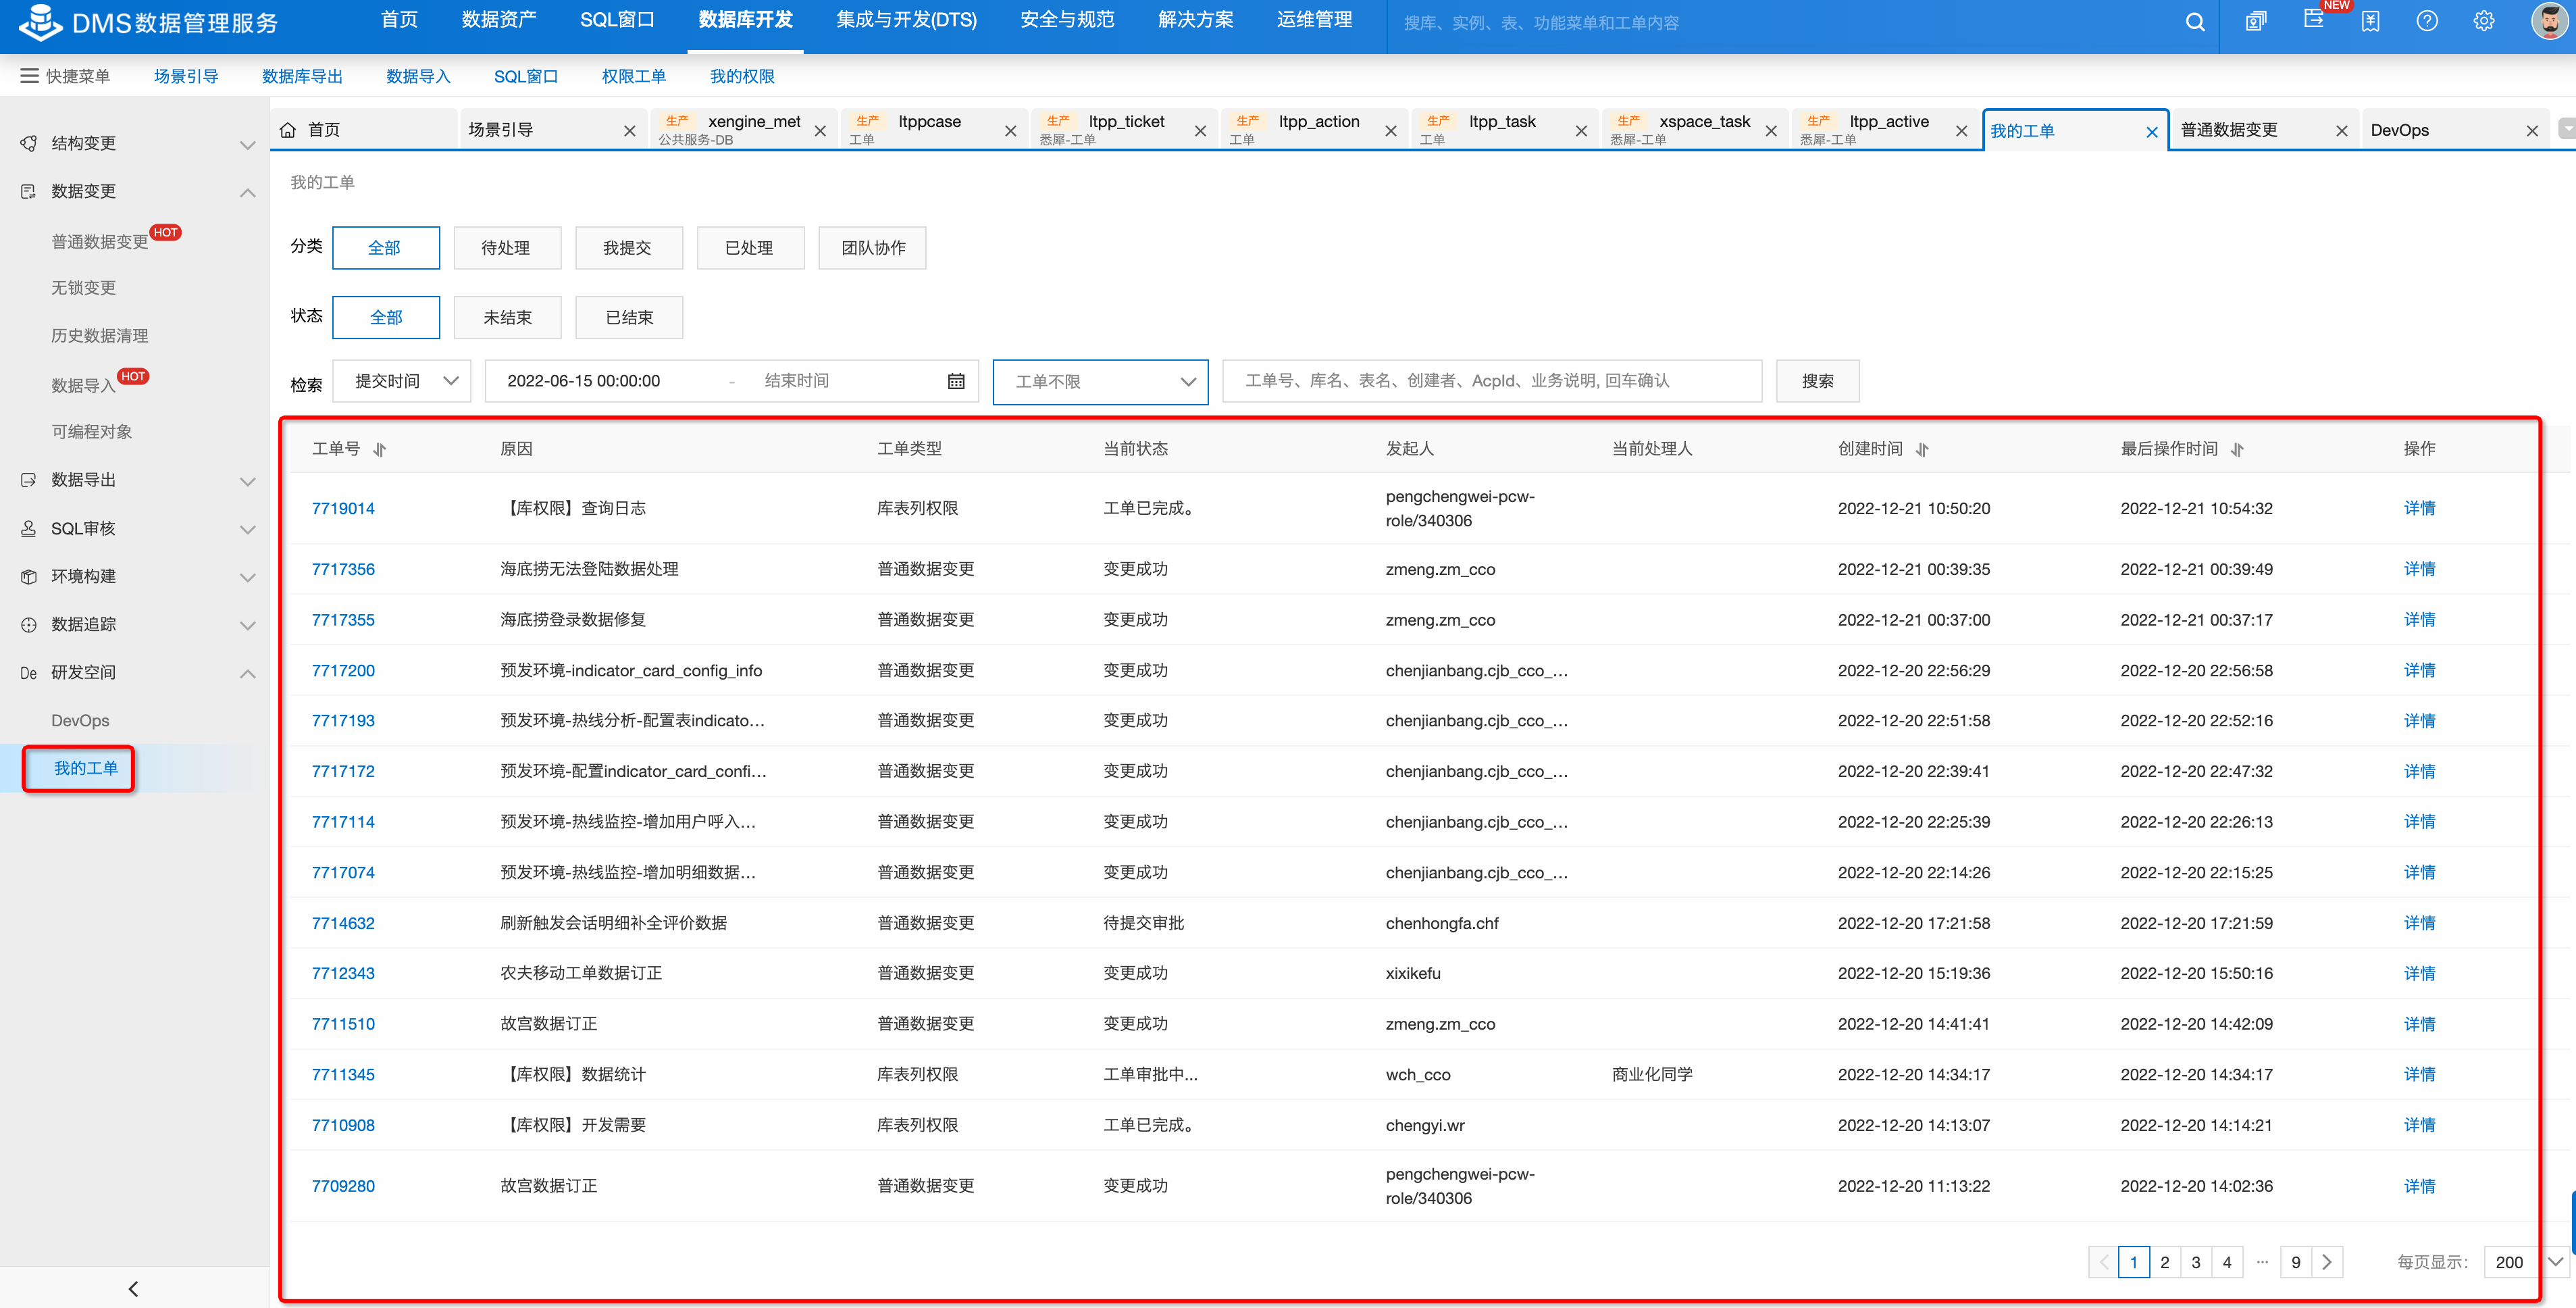The height and width of the screenshot is (1308, 2576).
Task: Go to next page arrow
Action: coord(2328,1262)
